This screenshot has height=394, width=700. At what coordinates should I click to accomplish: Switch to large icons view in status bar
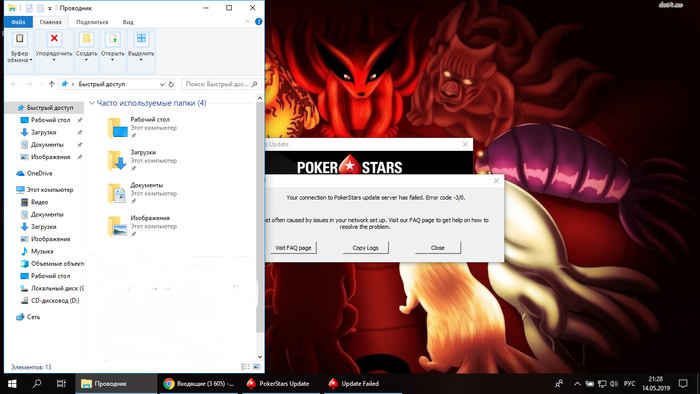pyautogui.click(x=257, y=367)
